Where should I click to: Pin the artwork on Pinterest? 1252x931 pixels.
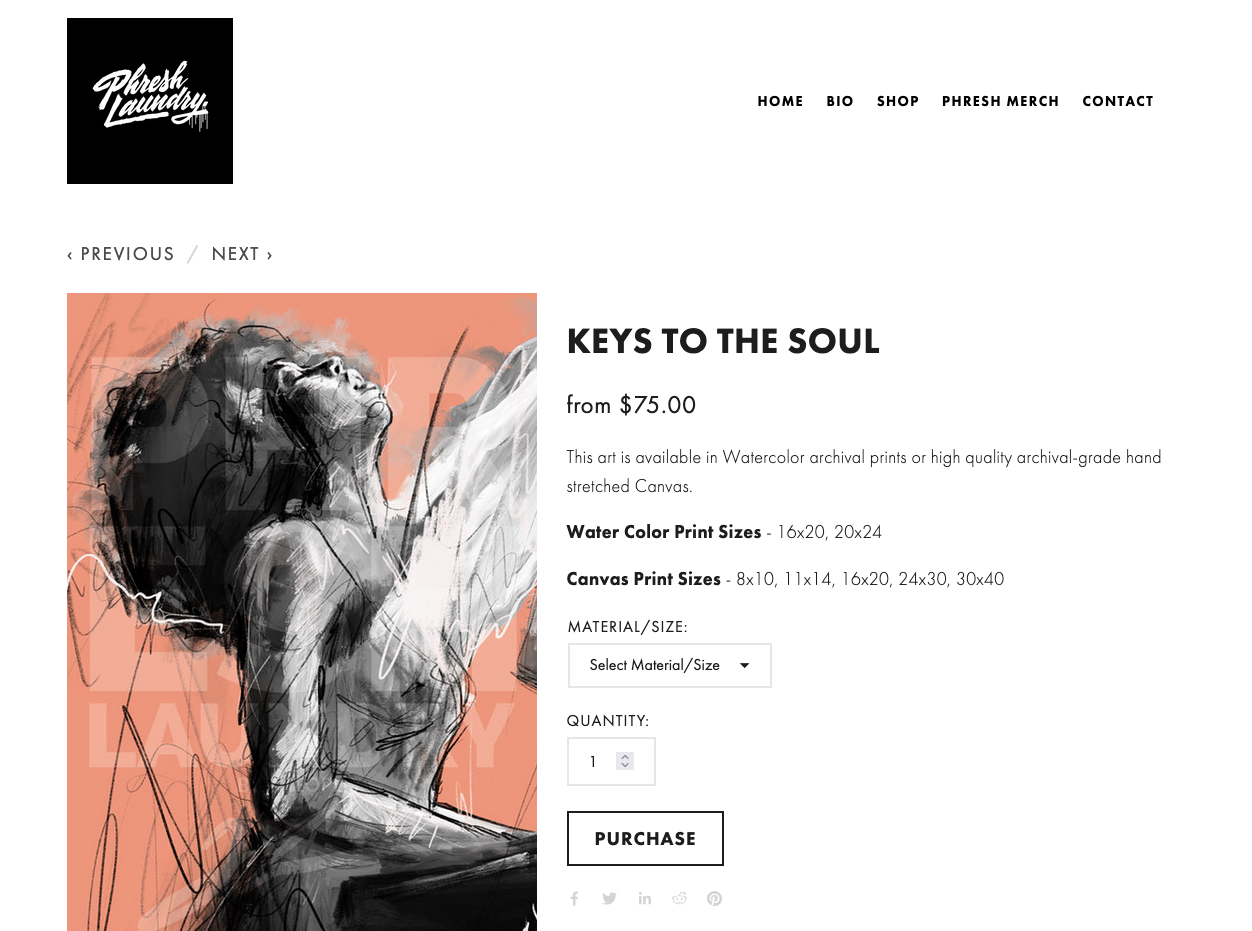[x=714, y=898]
